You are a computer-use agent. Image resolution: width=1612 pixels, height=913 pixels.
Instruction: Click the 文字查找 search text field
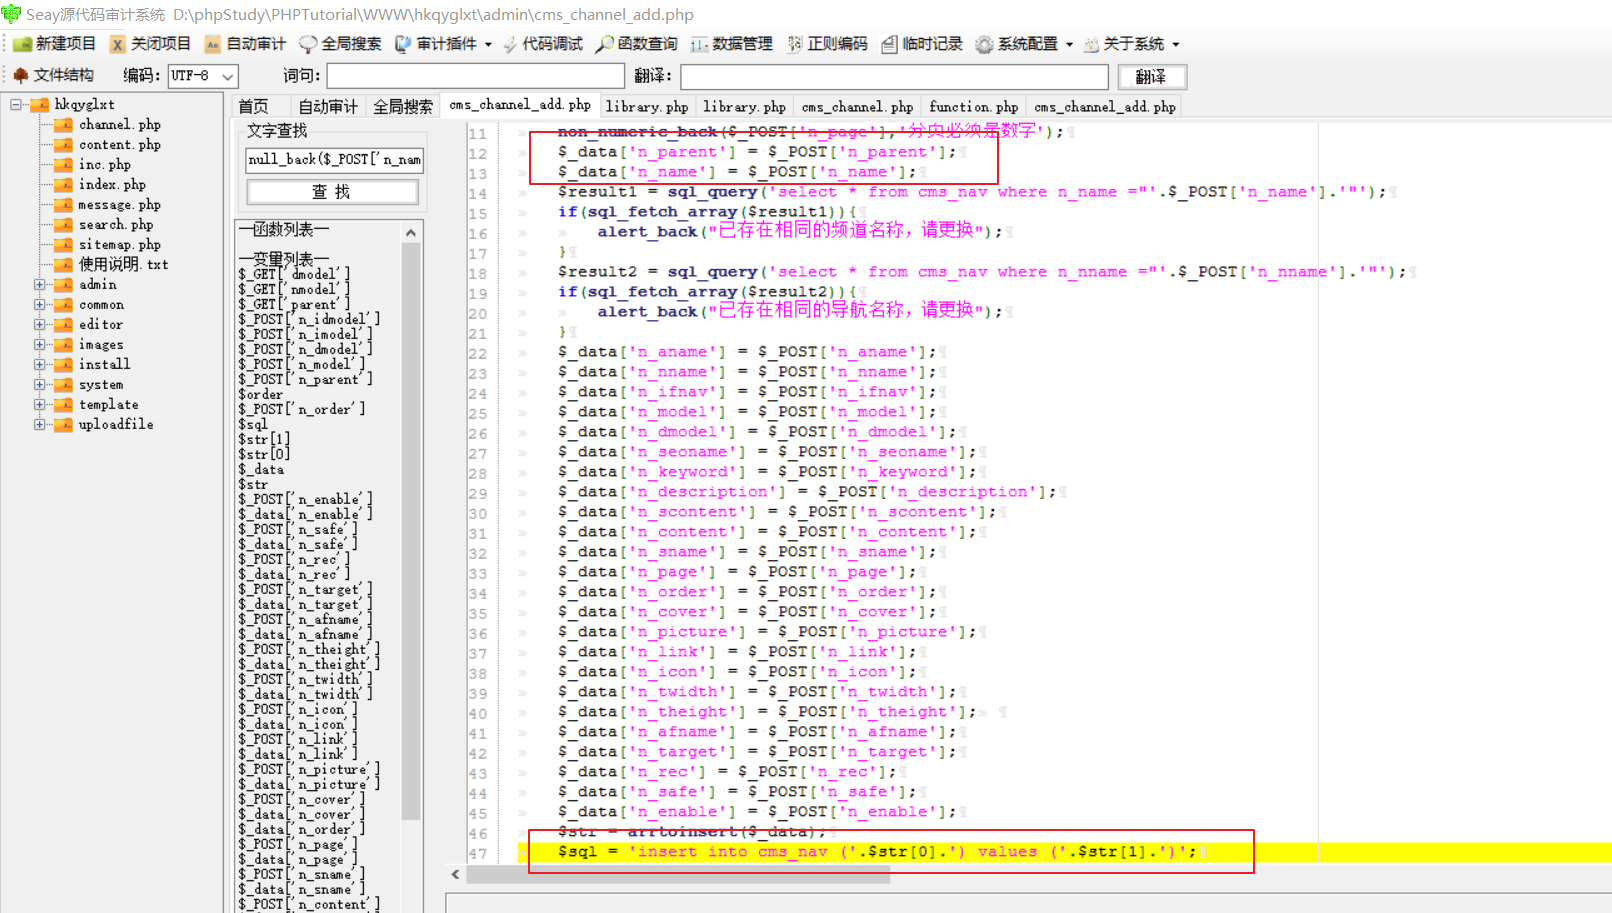click(x=334, y=159)
